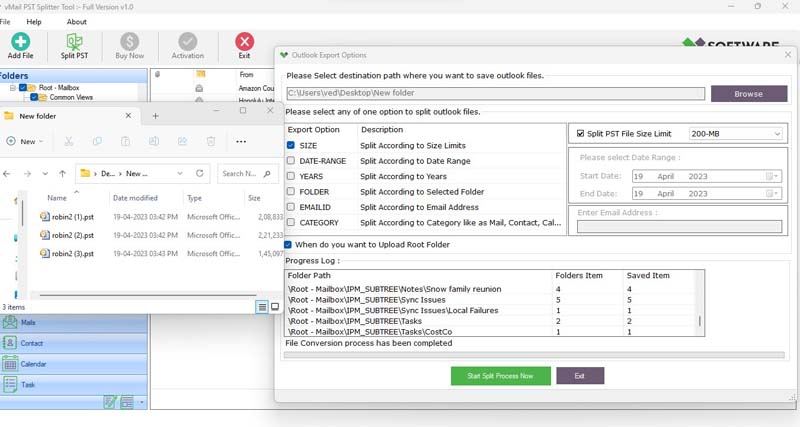Toggle Split PST File Size Limit checkbox
The width and height of the screenshot is (800, 427).
pyautogui.click(x=580, y=134)
